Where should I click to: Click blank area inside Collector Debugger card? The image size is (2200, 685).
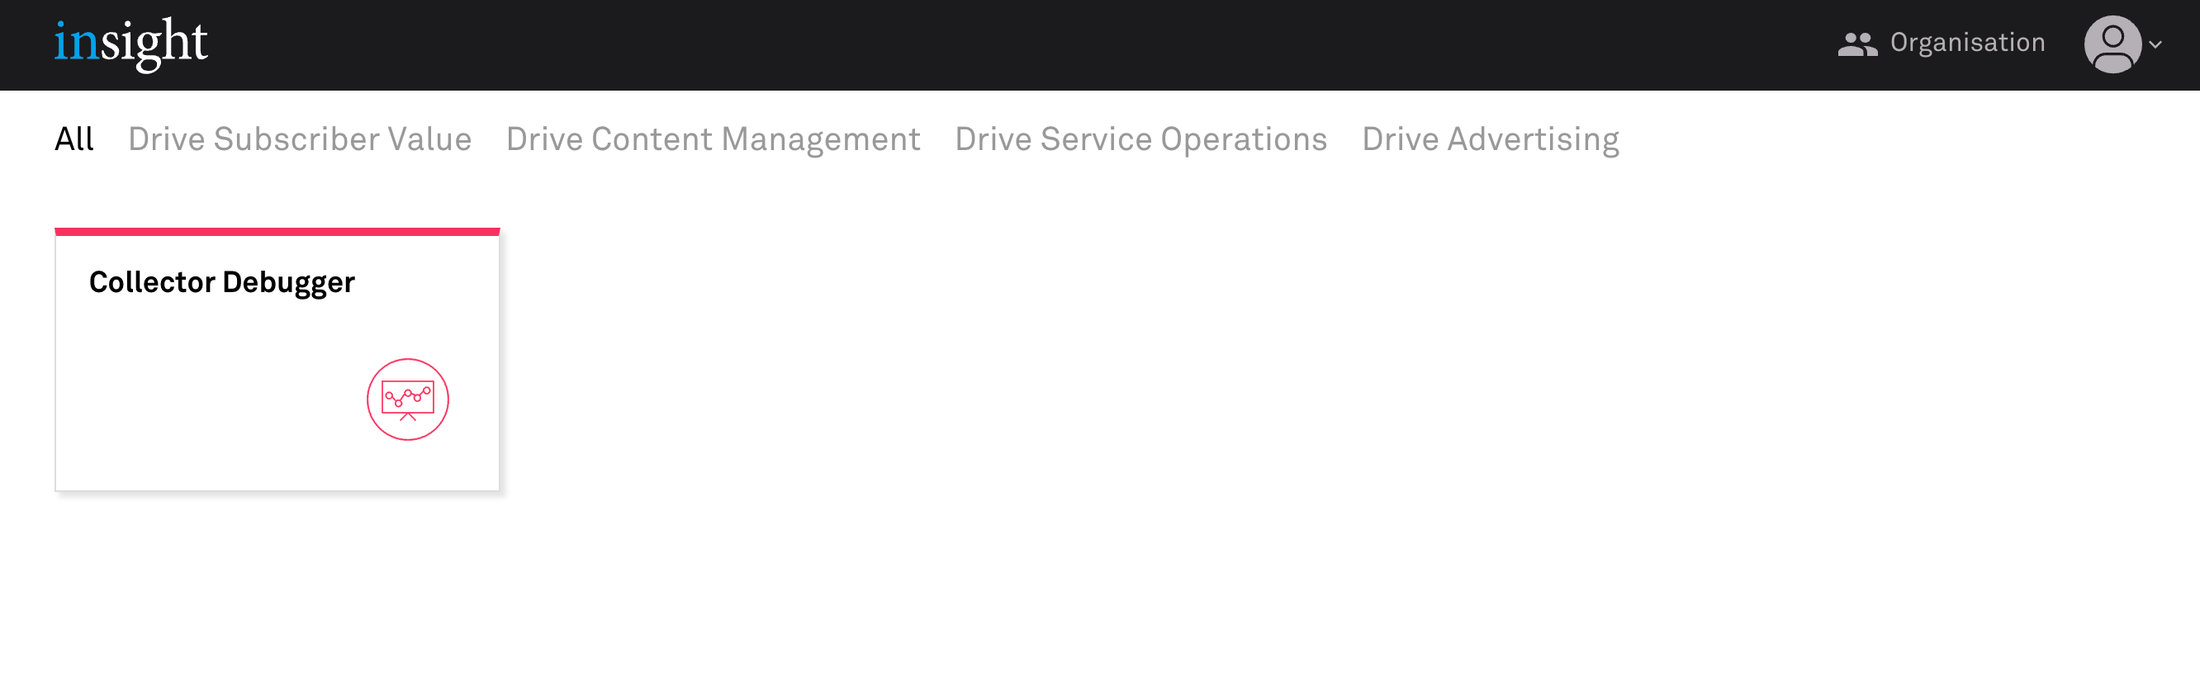pos(200,400)
